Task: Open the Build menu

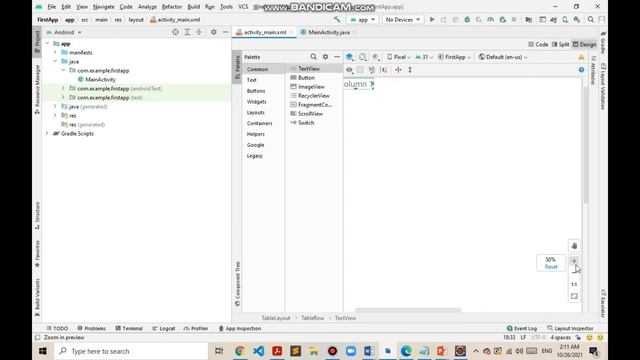Action: click(x=193, y=7)
